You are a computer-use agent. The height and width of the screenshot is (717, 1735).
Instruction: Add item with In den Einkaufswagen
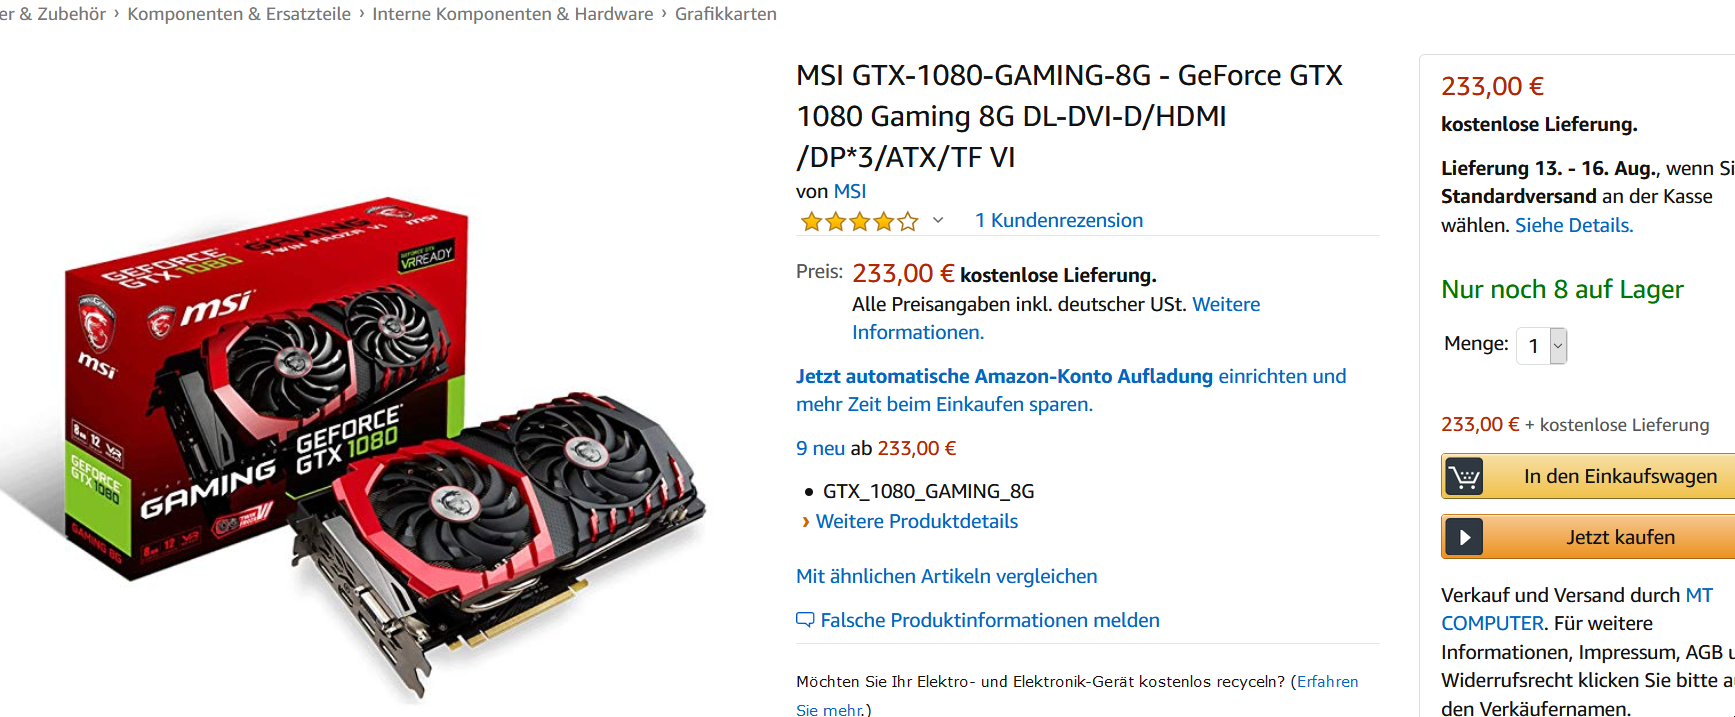[x=1588, y=477]
